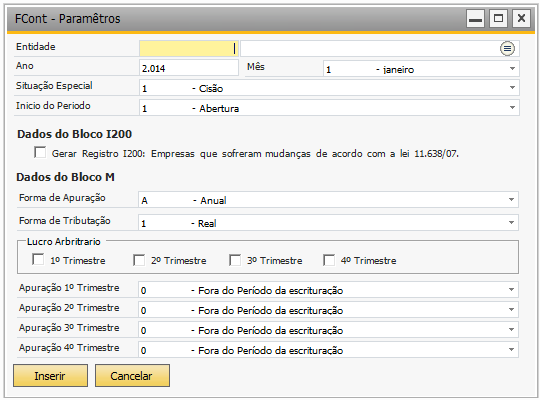Check the 1º Trimestre Lucro Arbitrario box

click(38, 259)
